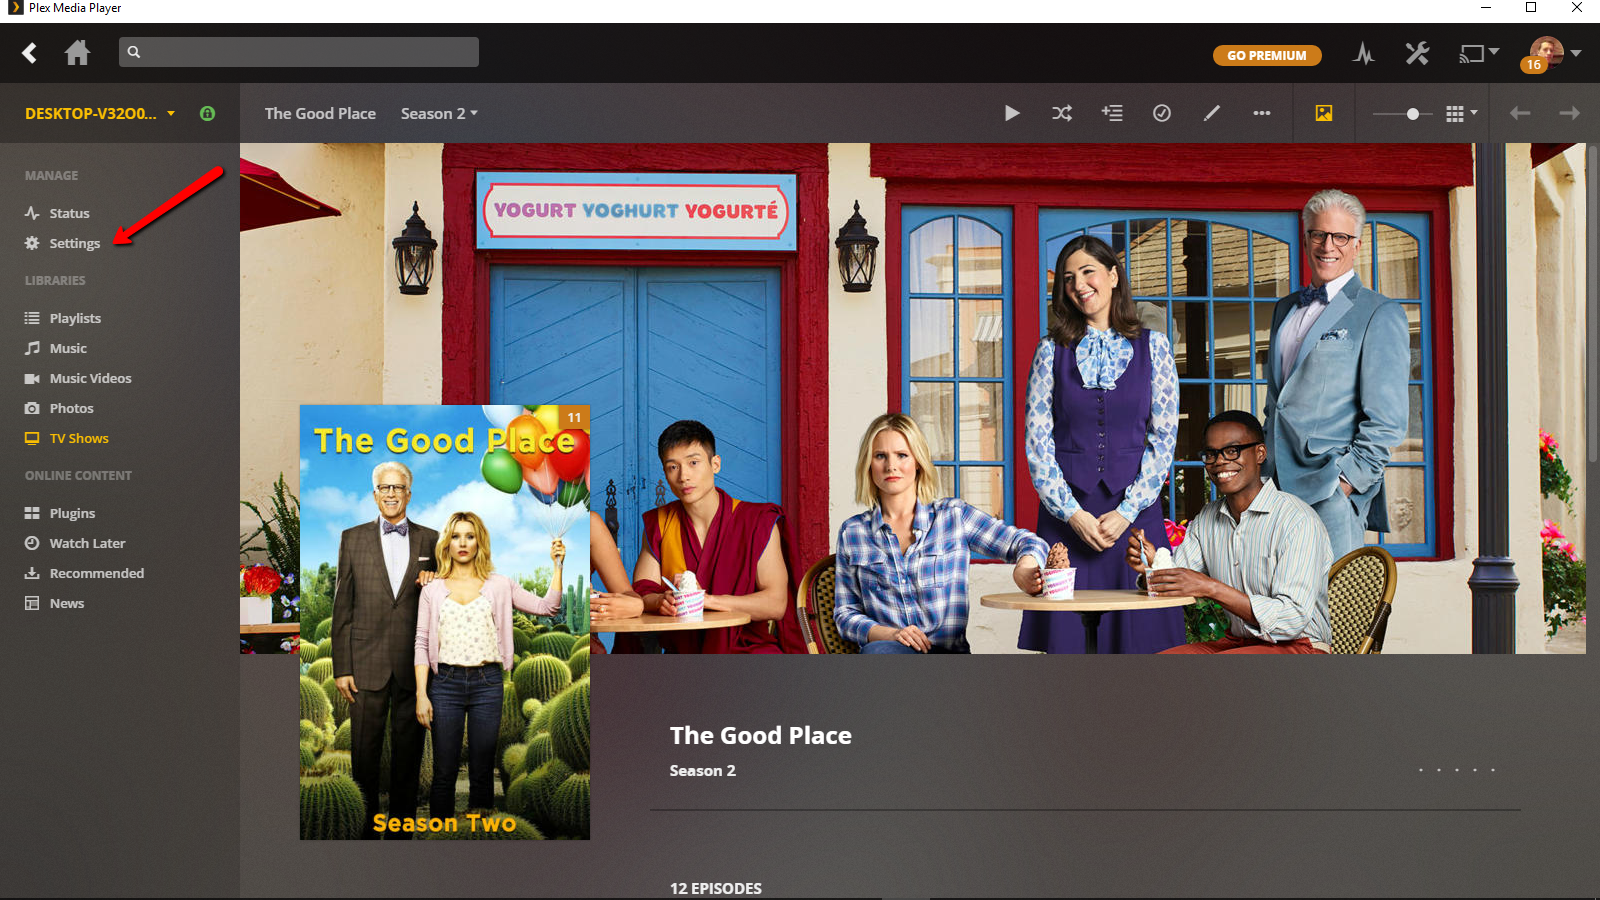Shuffle the season episodes
The image size is (1600, 900).
pyautogui.click(x=1062, y=113)
